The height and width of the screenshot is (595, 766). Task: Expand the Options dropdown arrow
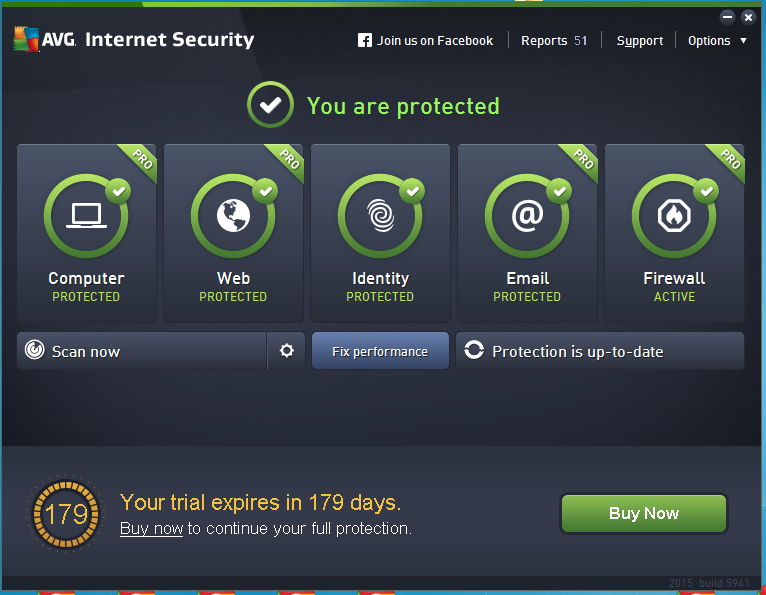(743, 41)
